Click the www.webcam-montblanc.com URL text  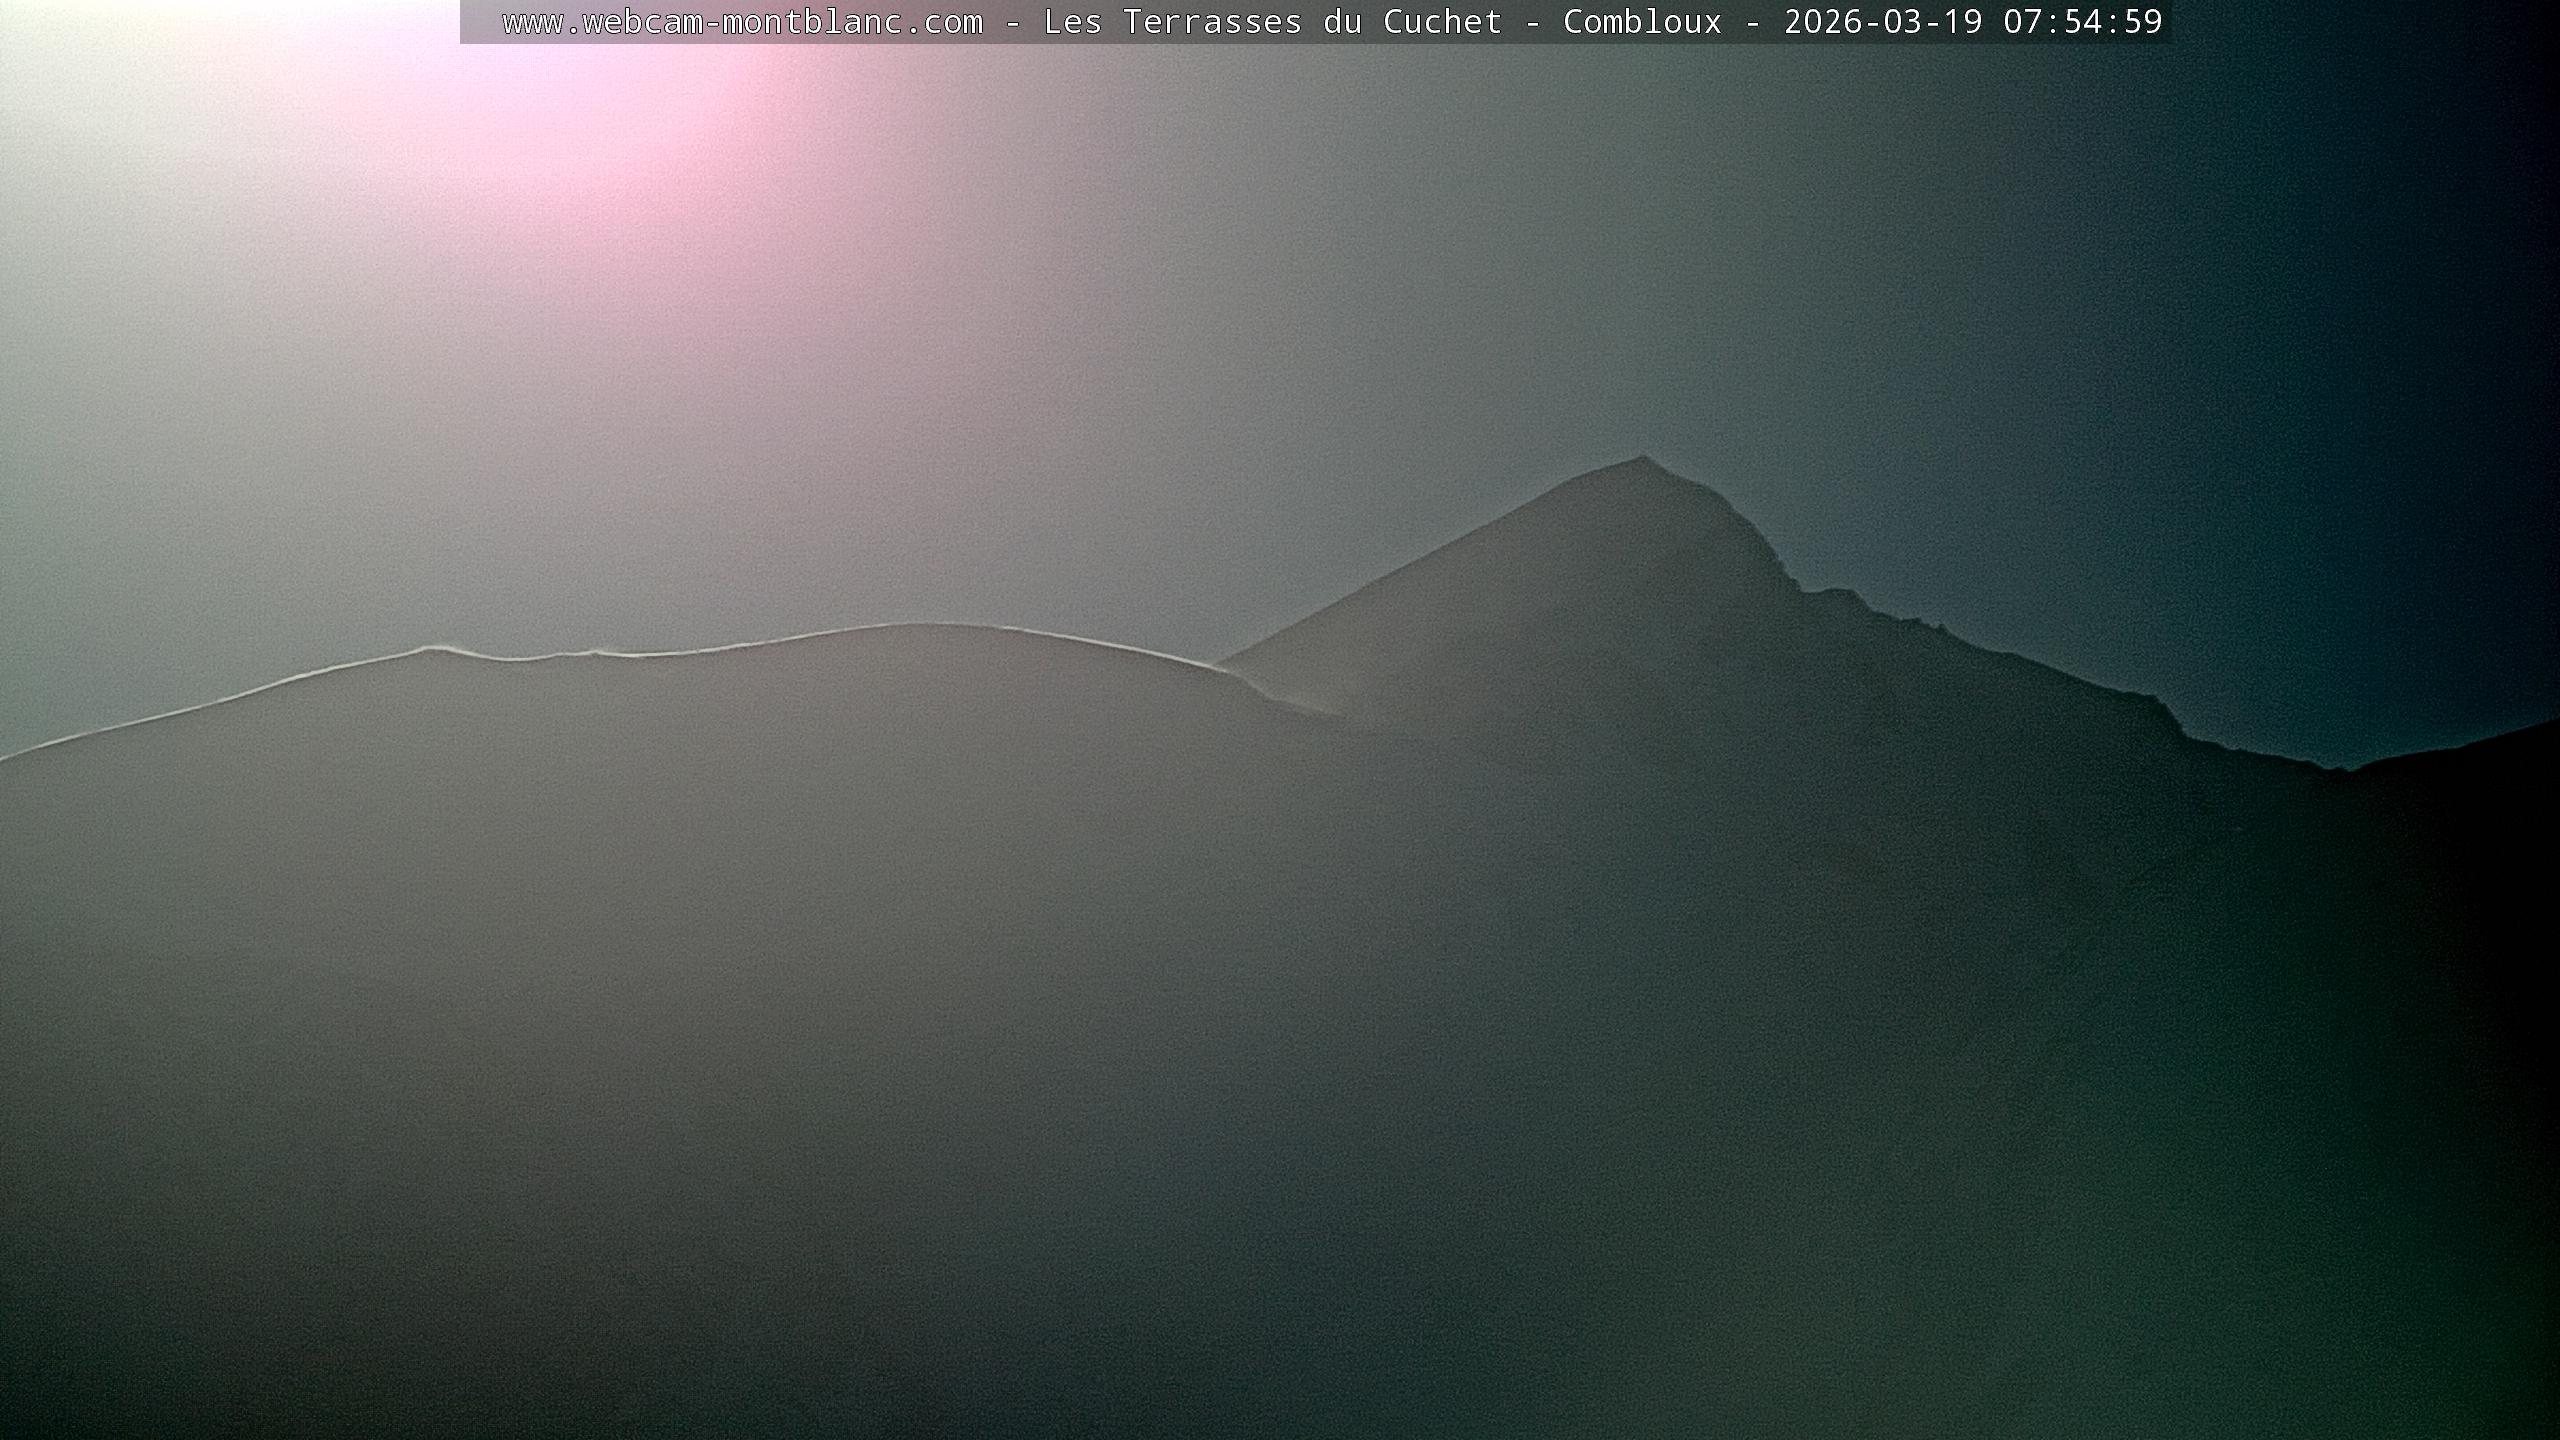(x=742, y=22)
